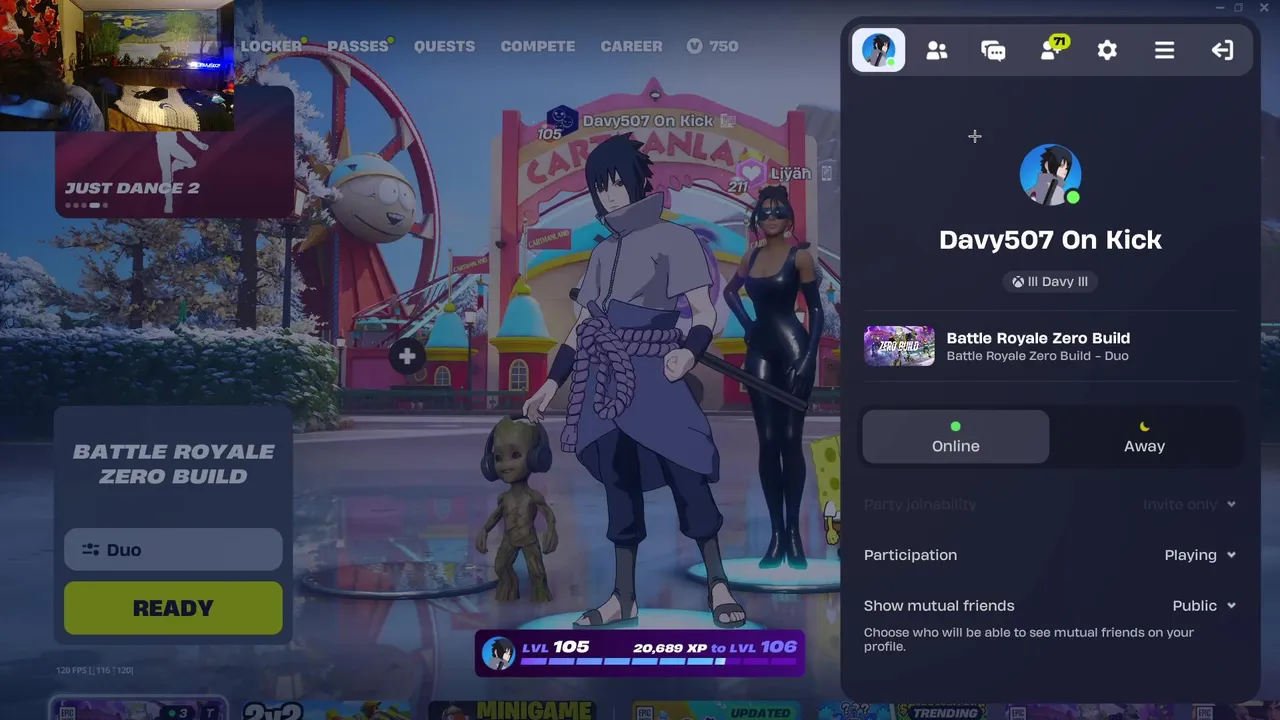Click the Zero Build game thumbnail in the sidebar

899,346
